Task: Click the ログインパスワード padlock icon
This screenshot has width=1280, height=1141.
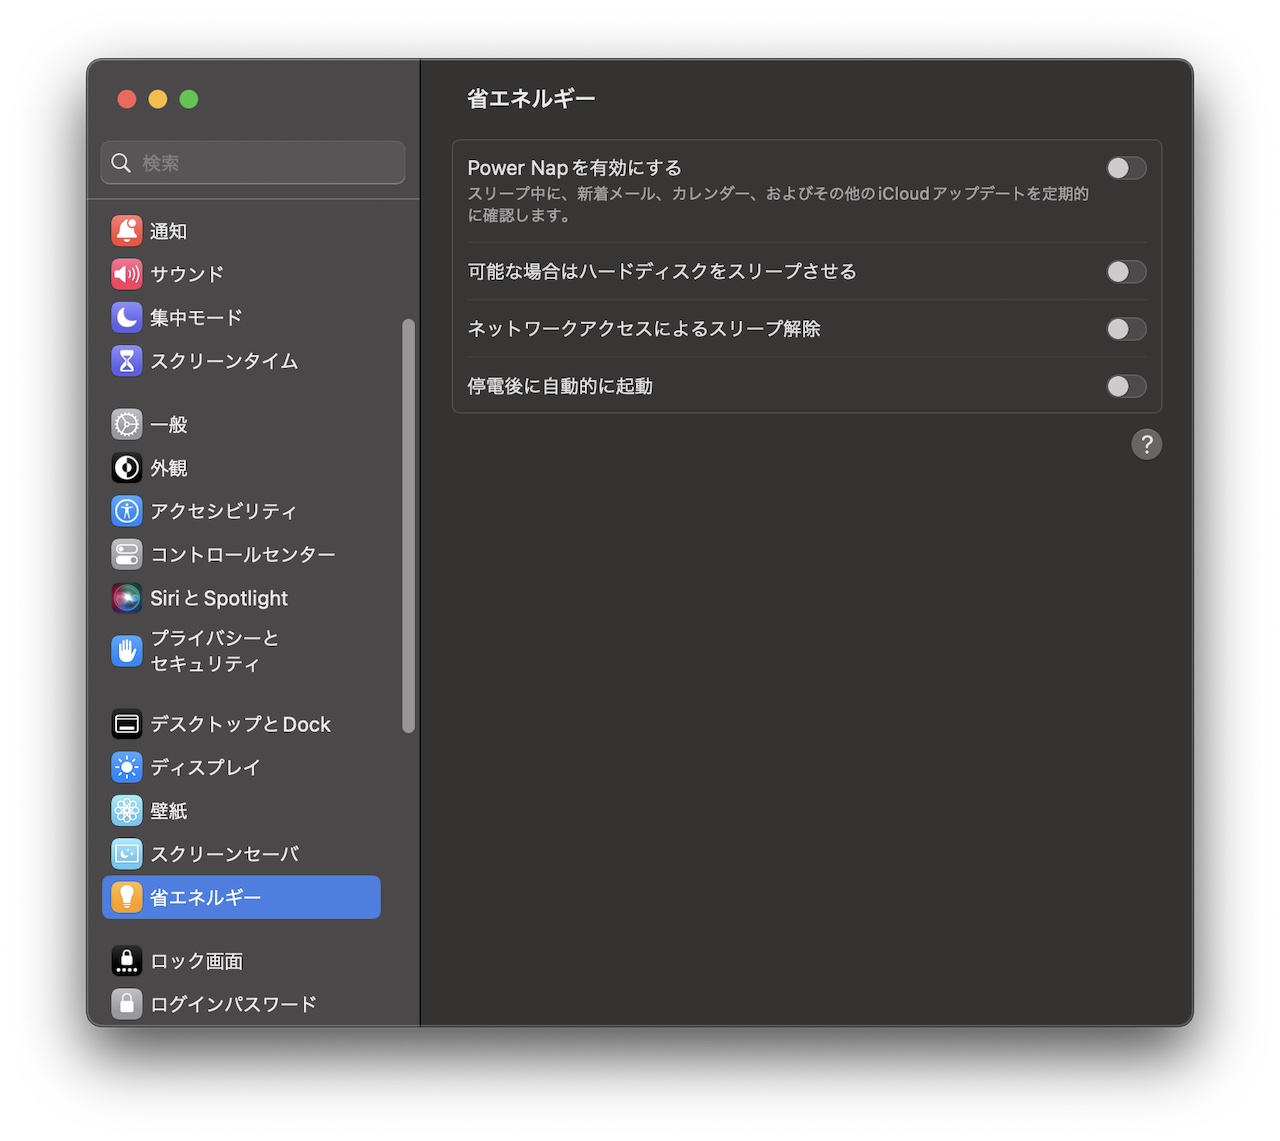Action: pos(127,1004)
